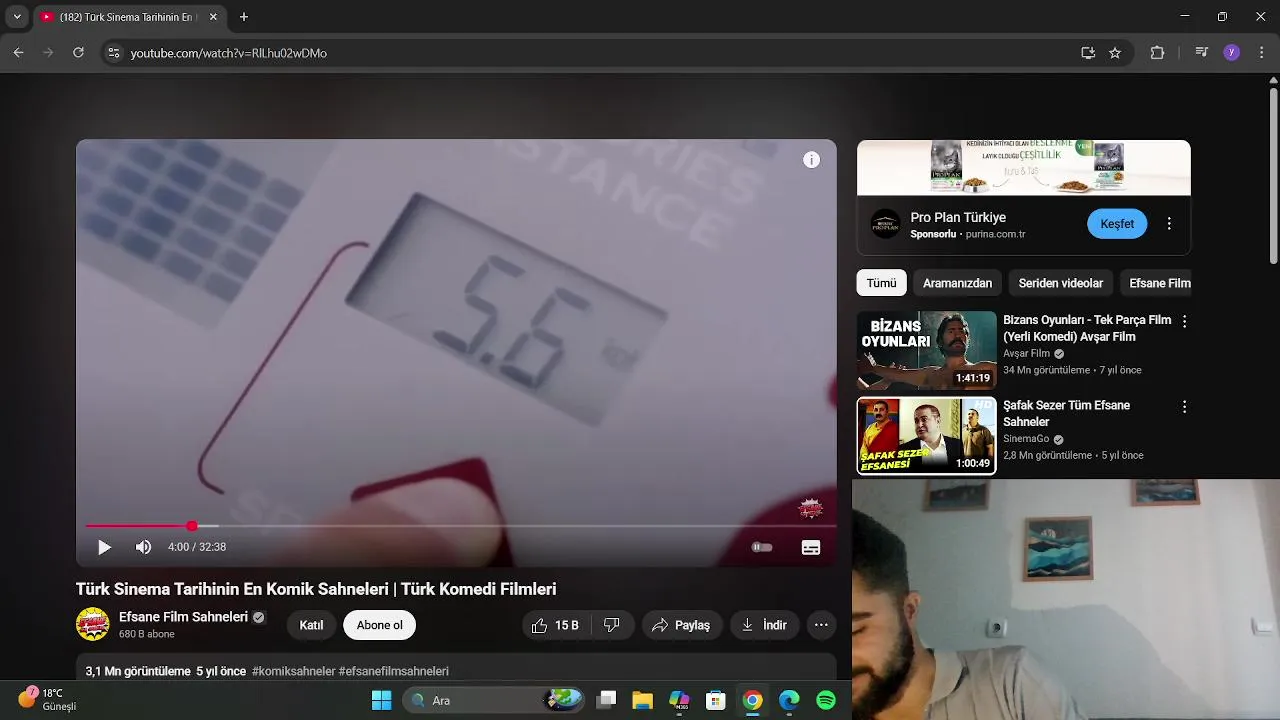
Task: Open the Chrome extensions puzzle icon
Action: click(1158, 53)
